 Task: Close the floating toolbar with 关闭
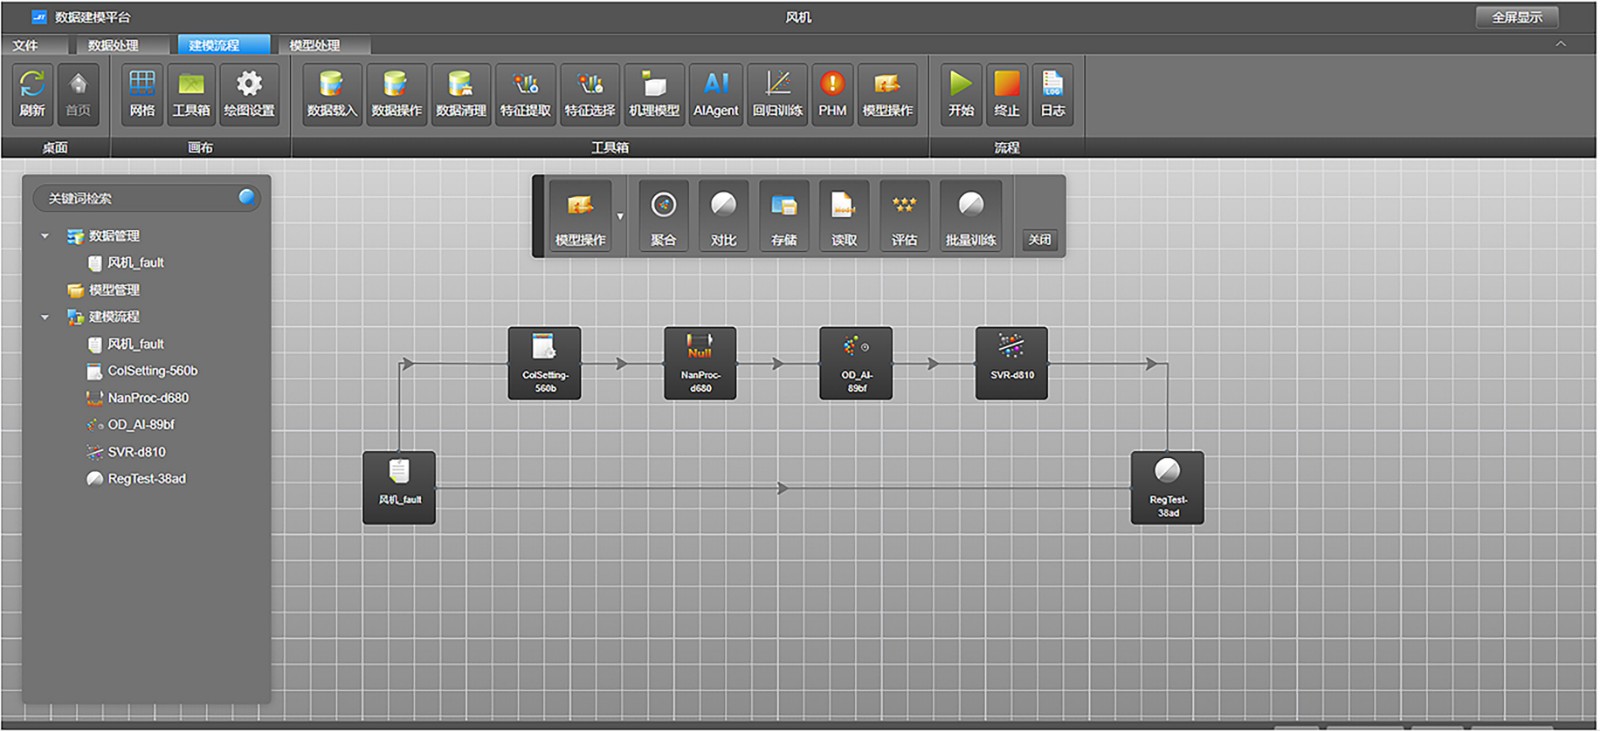(x=1040, y=240)
